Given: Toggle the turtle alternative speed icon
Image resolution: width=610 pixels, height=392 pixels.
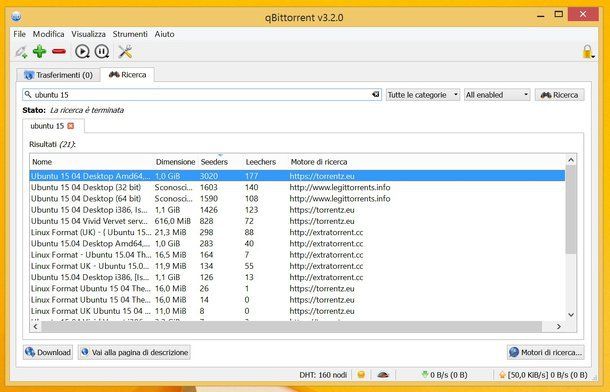Looking at the screenshot, I should coord(383,375).
